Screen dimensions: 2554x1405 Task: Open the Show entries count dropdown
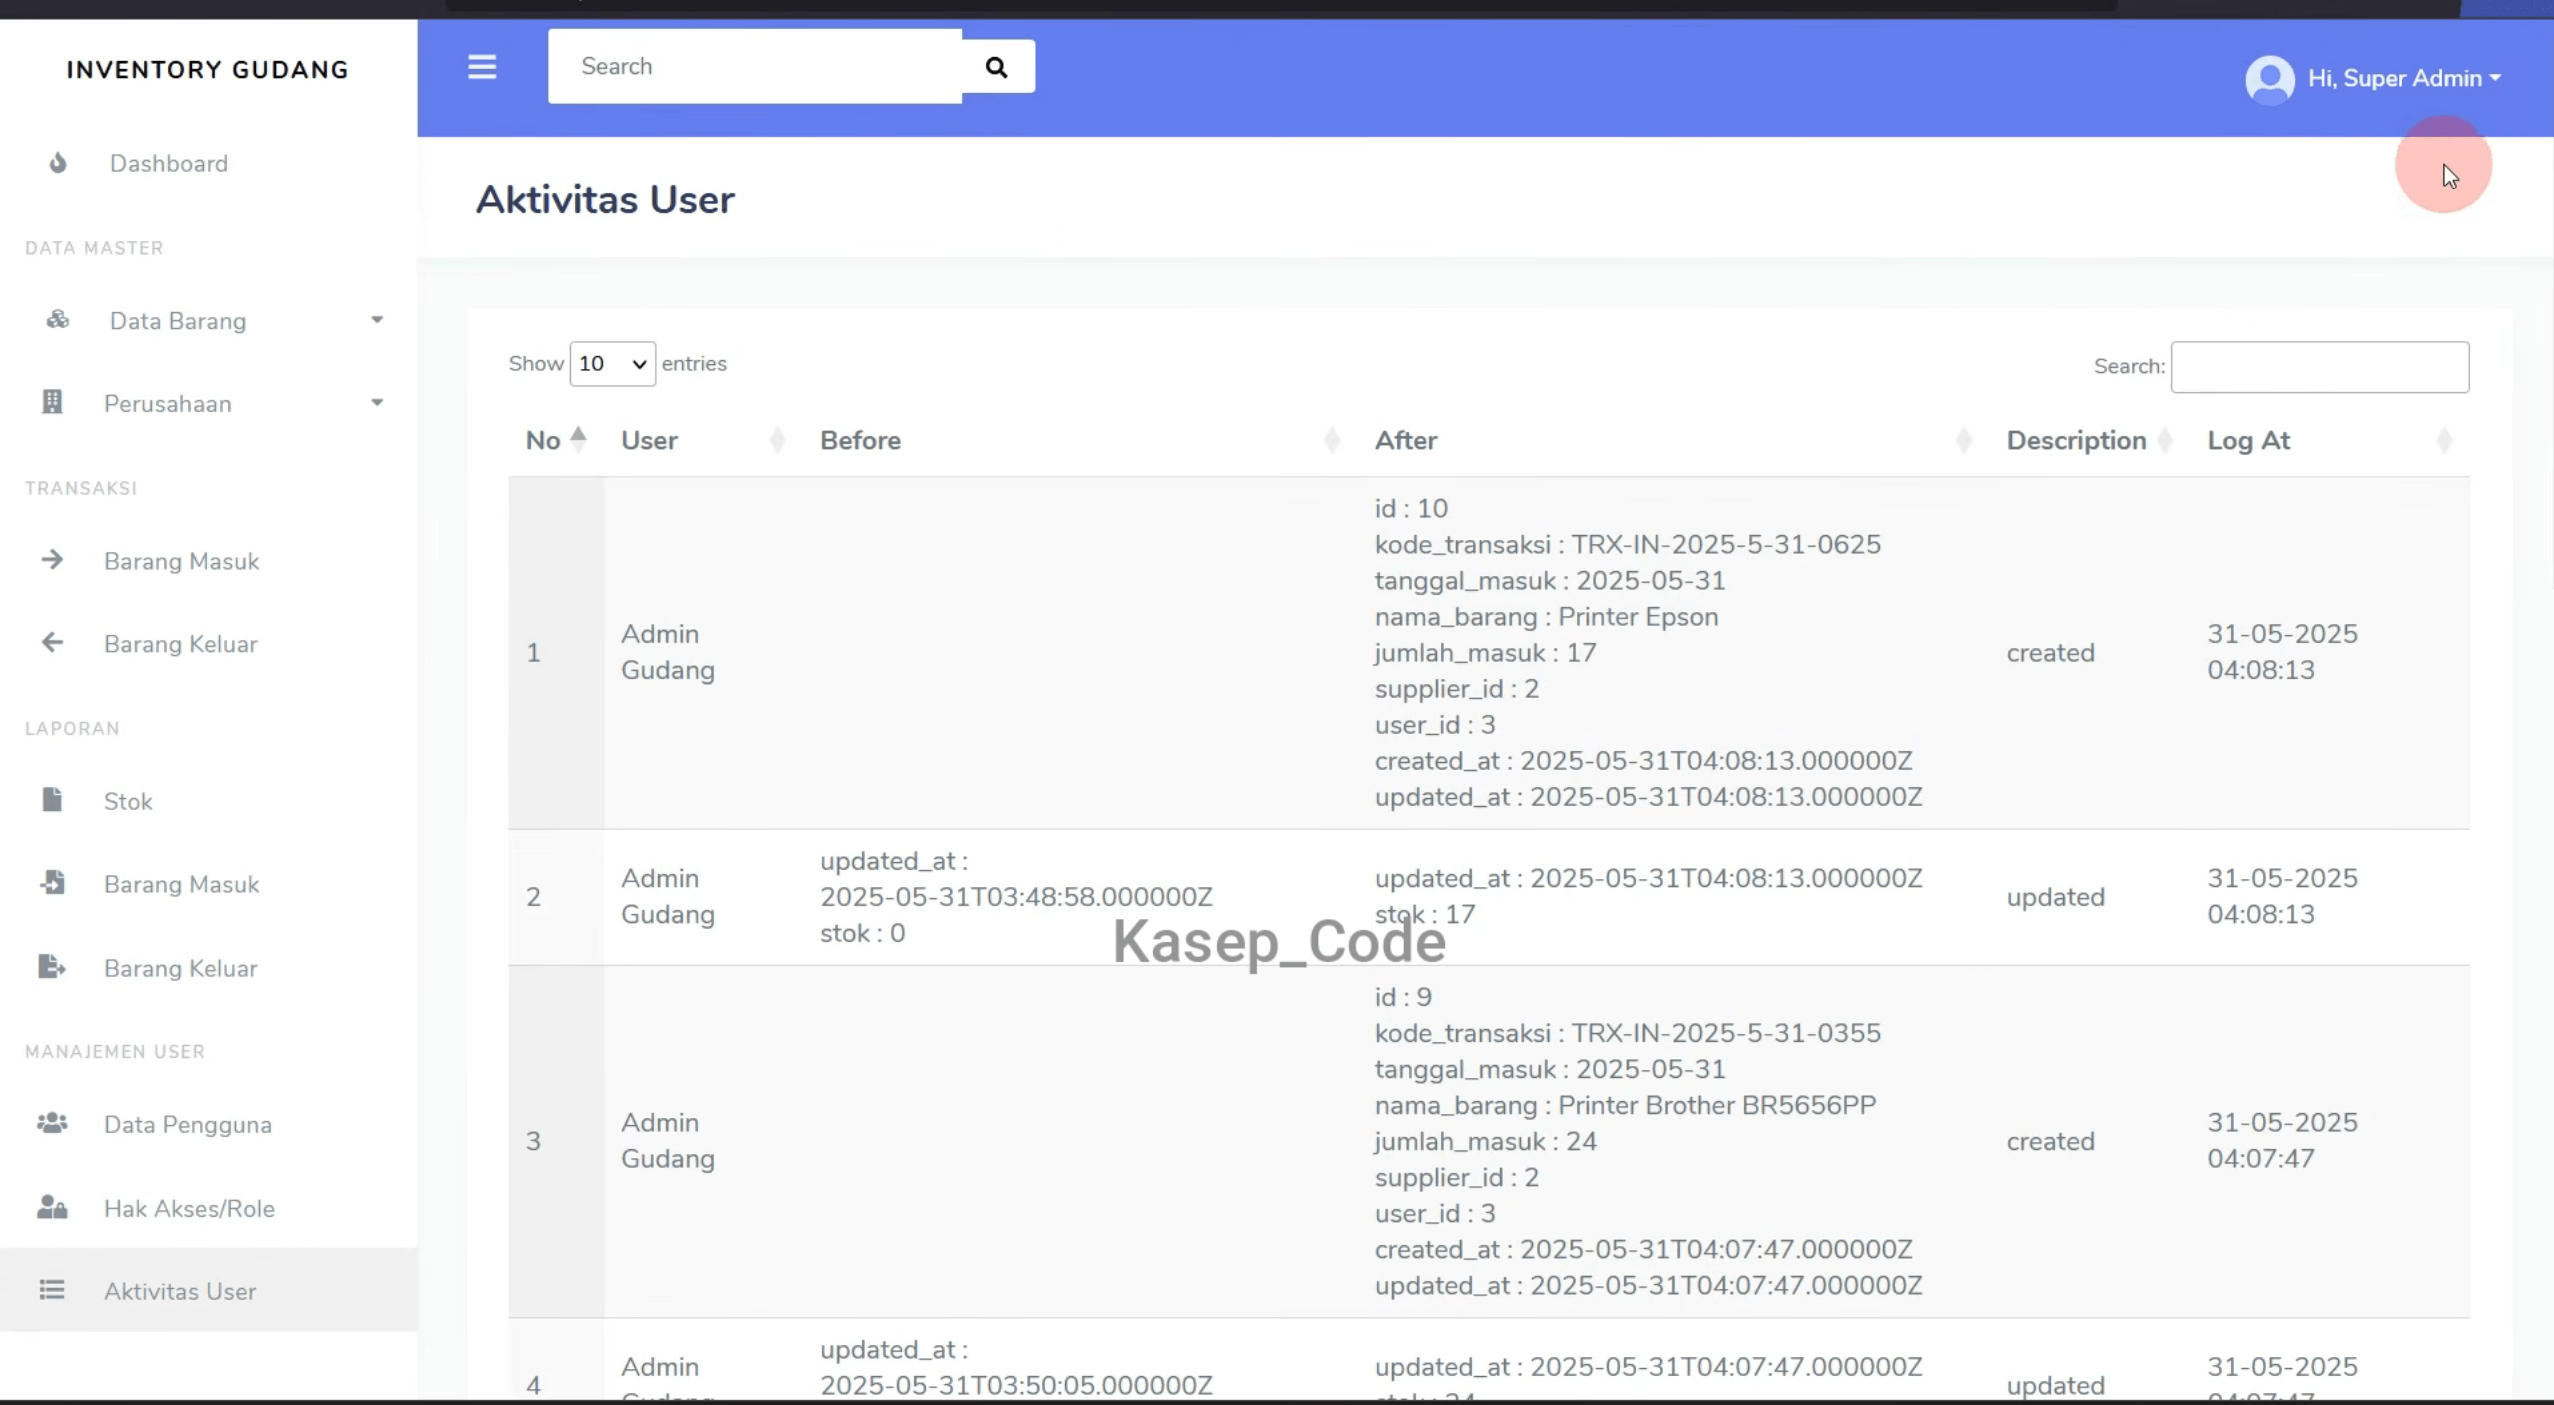tap(612, 364)
